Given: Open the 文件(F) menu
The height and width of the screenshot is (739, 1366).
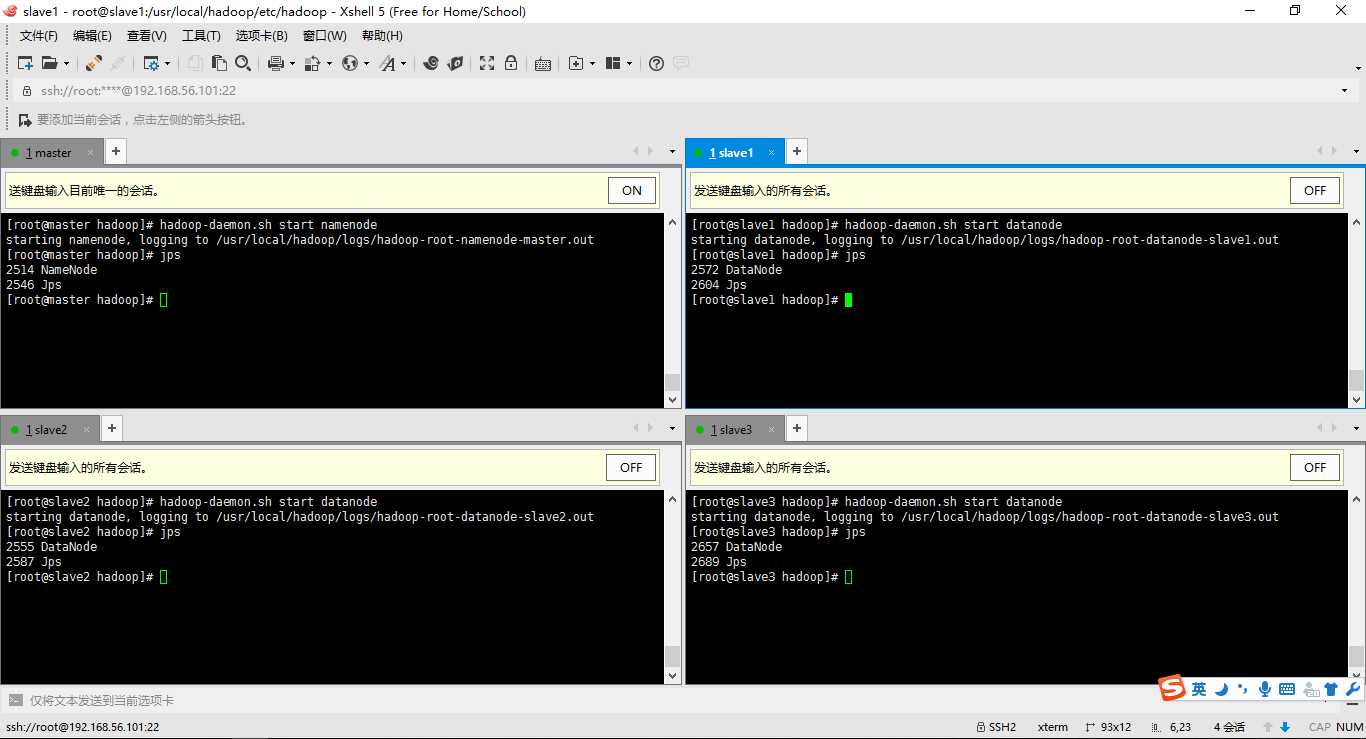Looking at the screenshot, I should (39, 36).
